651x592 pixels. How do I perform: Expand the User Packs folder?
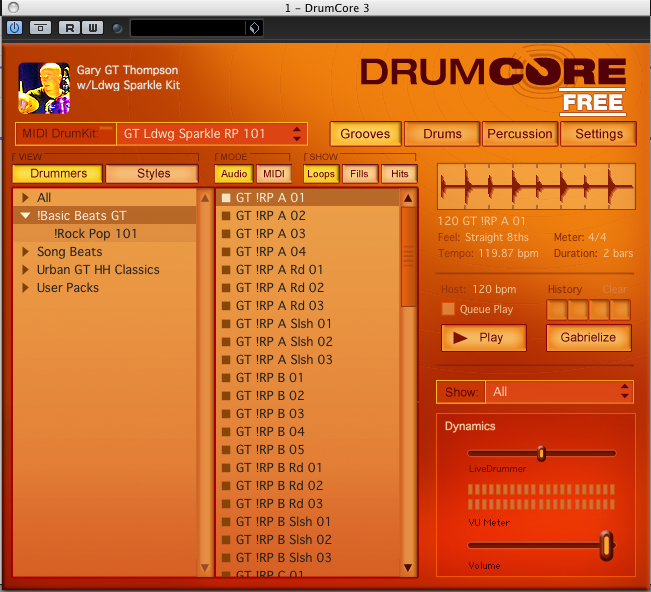[x=26, y=288]
